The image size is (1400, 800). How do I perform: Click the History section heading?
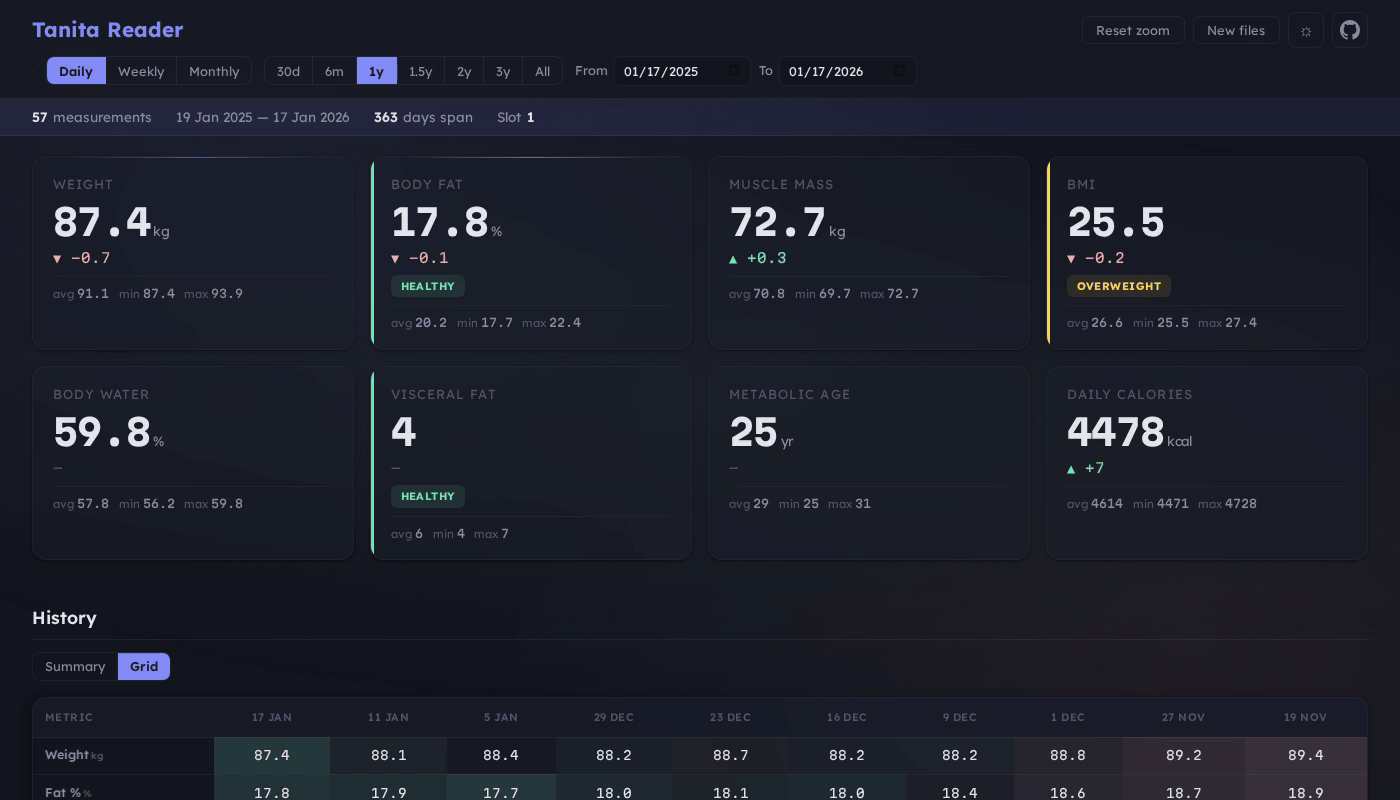pyautogui.click(x=64, y=618)
